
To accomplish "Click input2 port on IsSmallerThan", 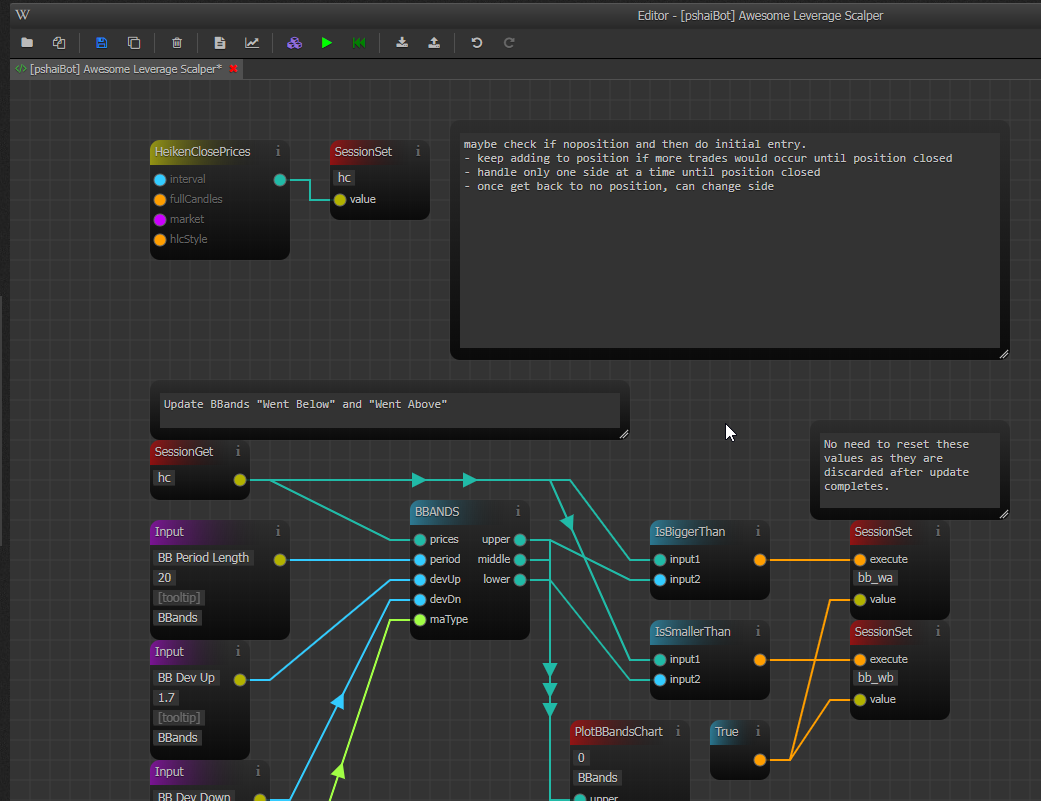I will coord(659,680).
